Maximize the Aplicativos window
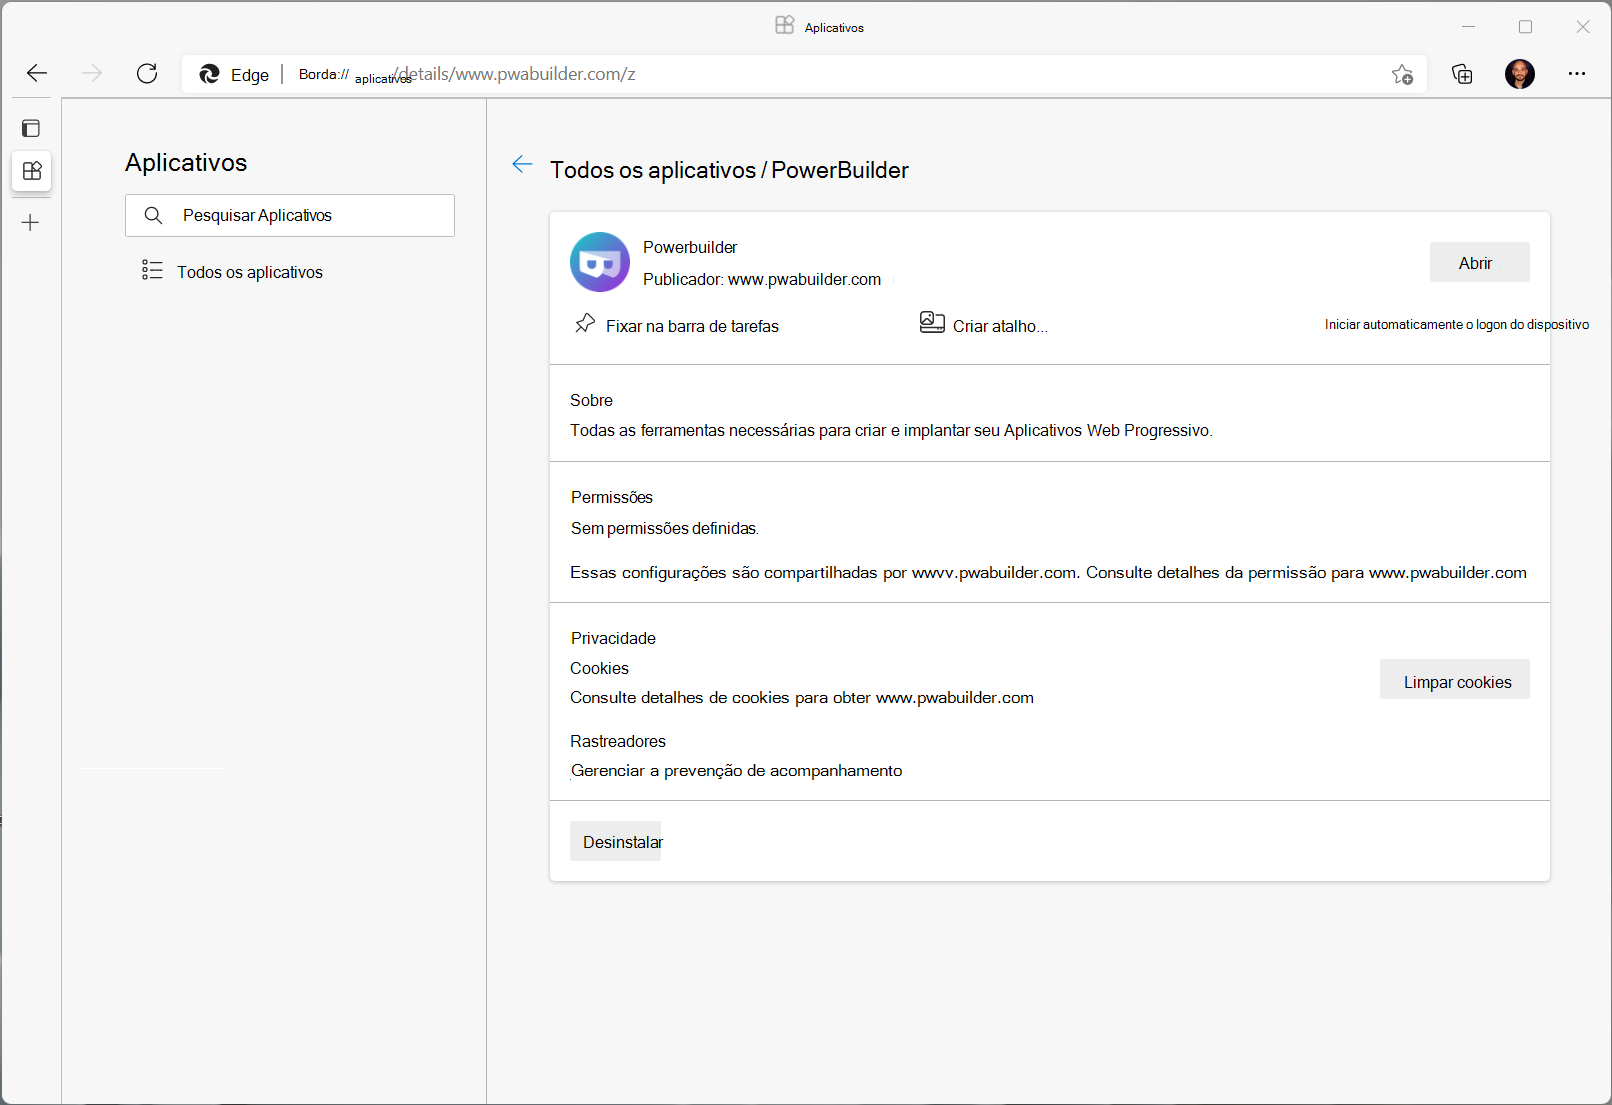 (1525, 27)
